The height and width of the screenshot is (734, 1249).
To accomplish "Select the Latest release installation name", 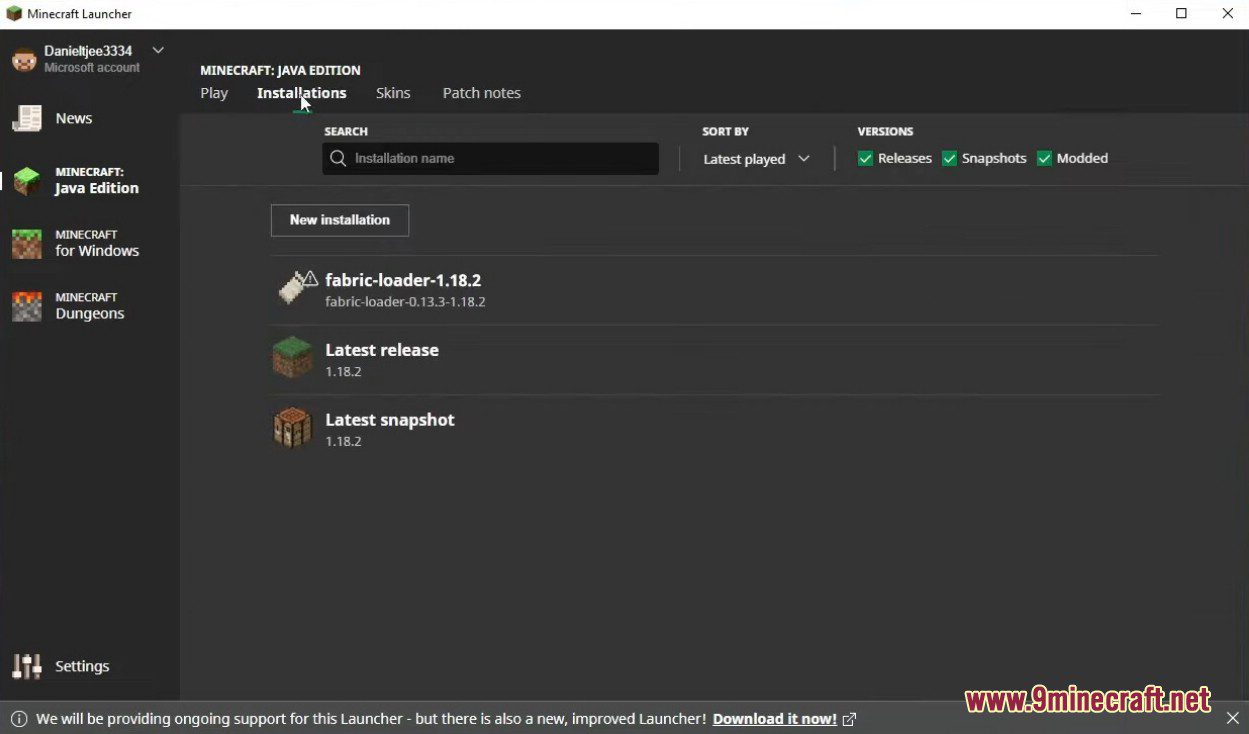I will (382, 350).
